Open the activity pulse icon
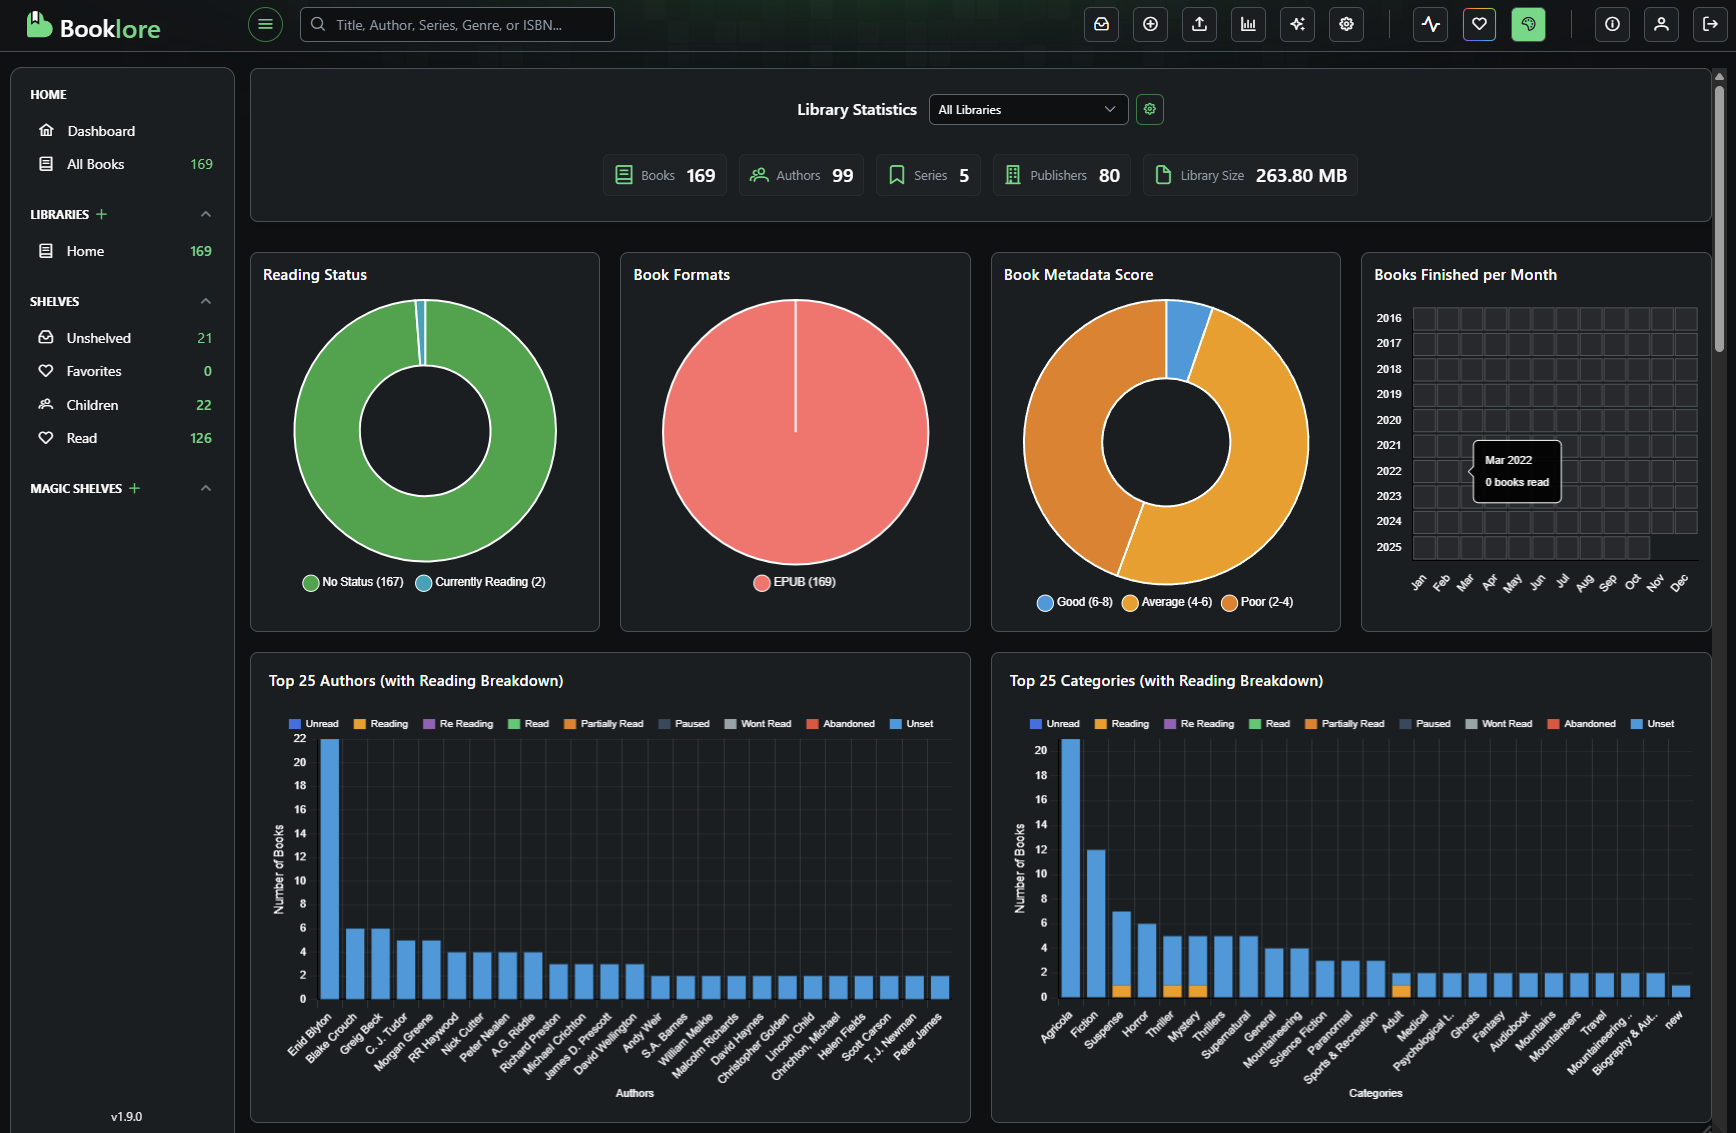This screenshot has height=1133, width=1736. (x=1430, y=24)
